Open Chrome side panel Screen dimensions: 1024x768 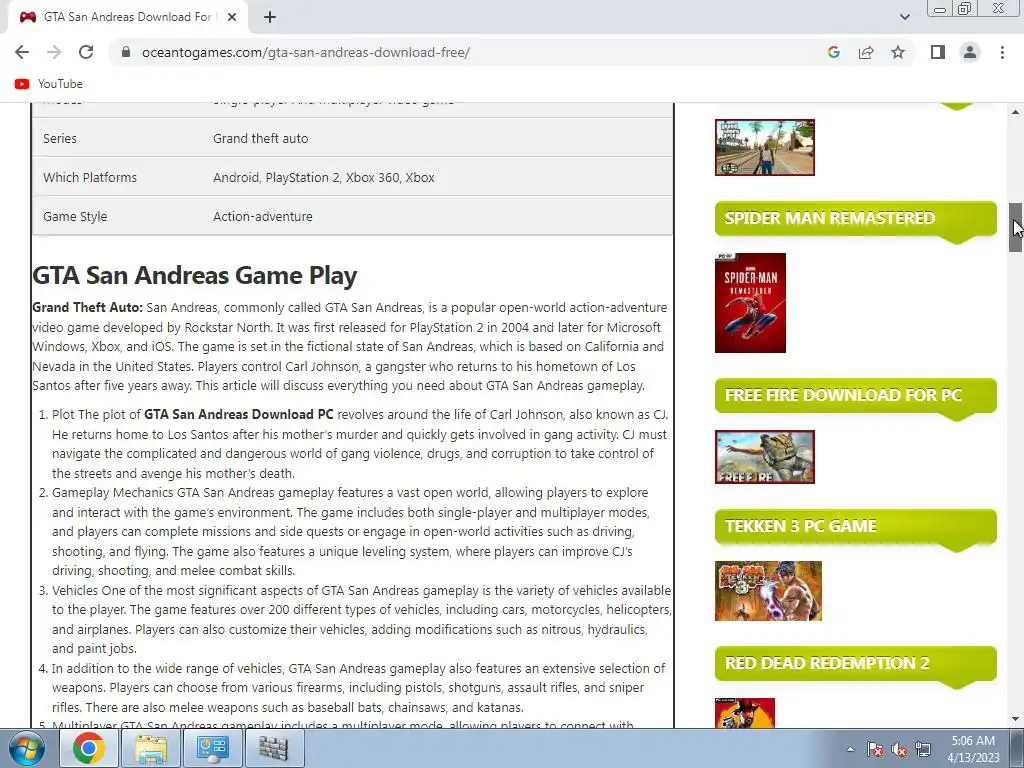938,52
